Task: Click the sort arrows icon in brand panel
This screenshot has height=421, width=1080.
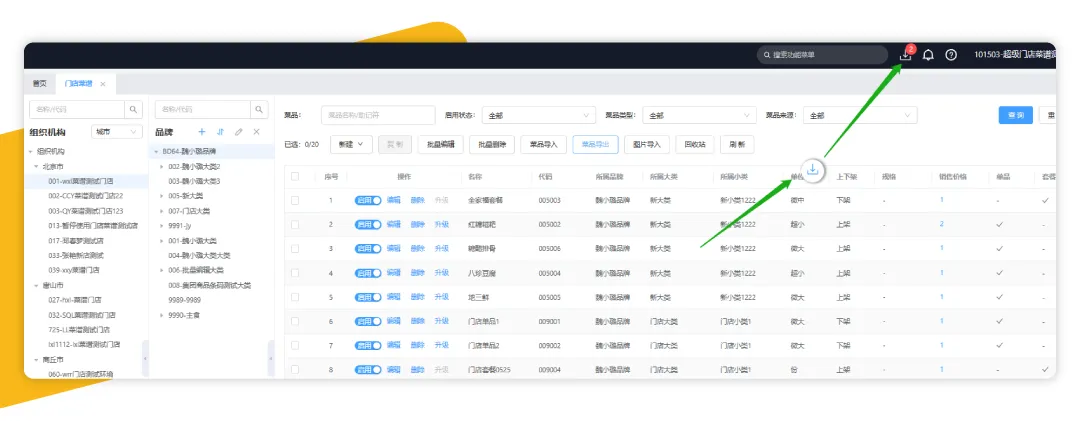Action: pos(220,132)
